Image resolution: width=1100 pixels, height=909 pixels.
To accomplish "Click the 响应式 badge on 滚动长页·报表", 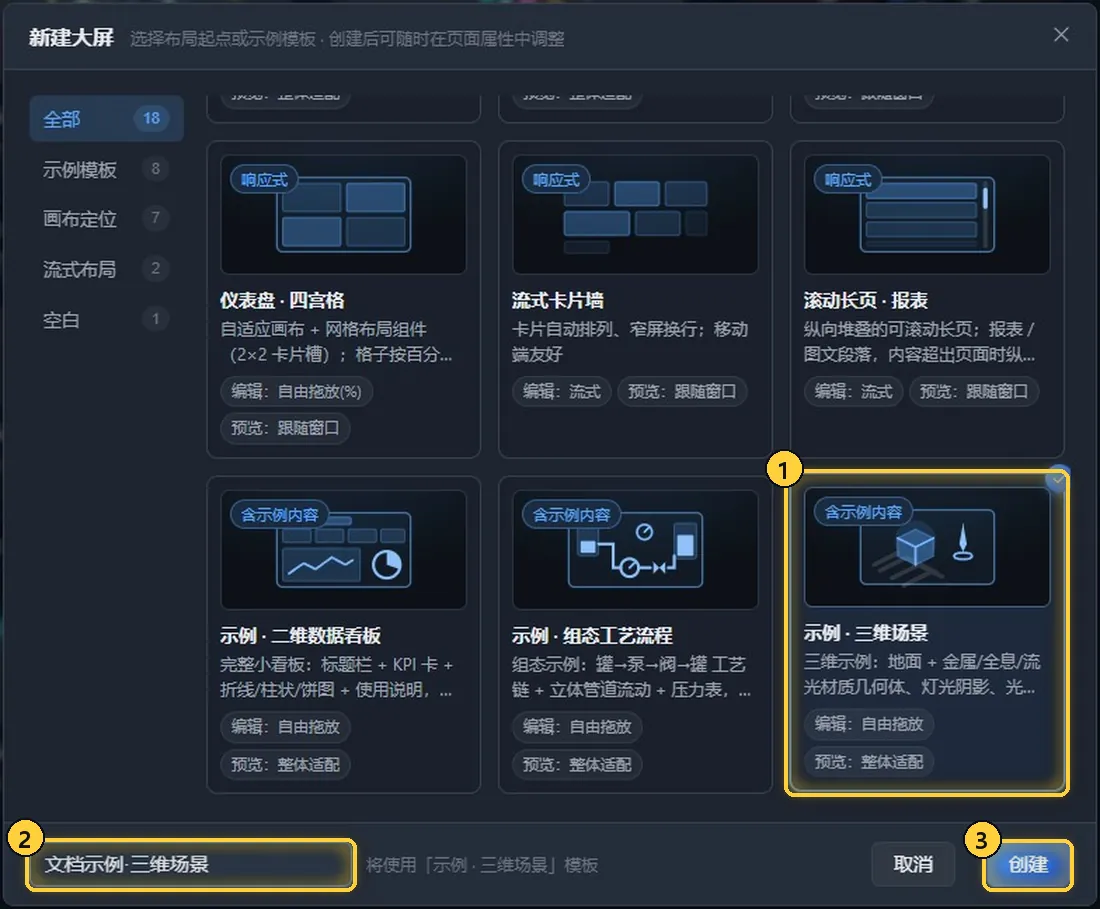I will [848, 180].
